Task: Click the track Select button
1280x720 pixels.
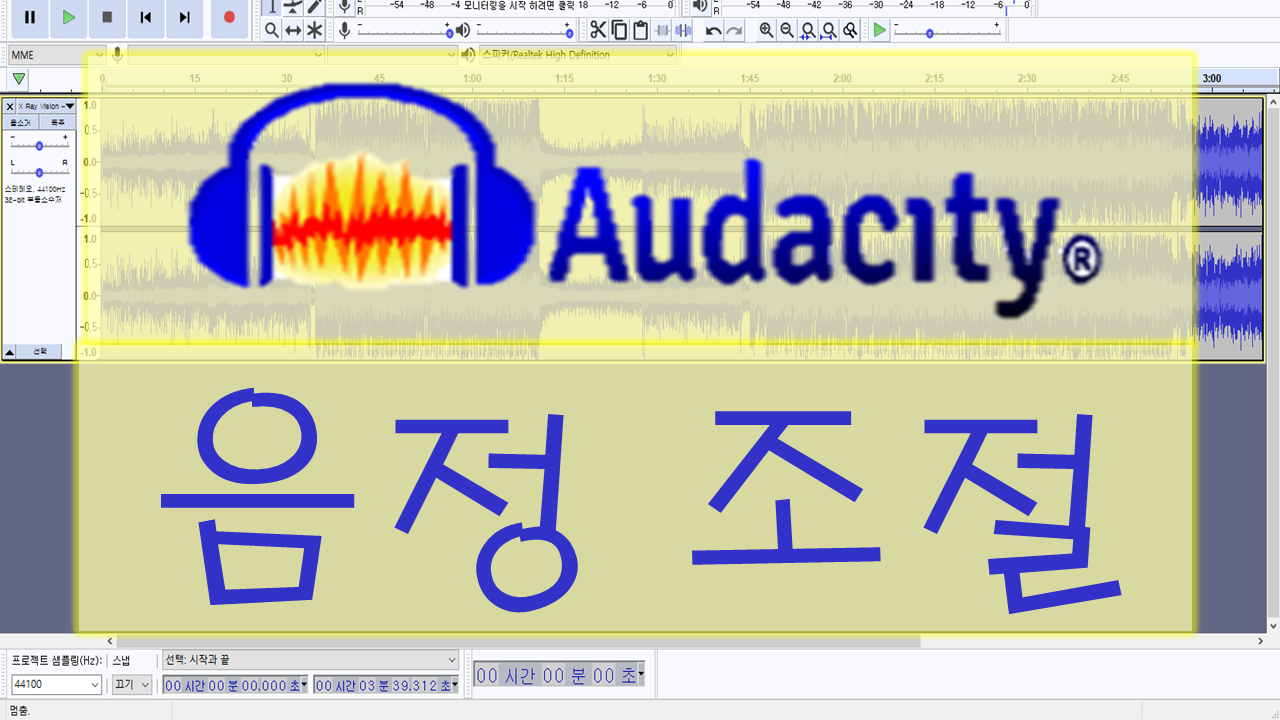Action: click(x=40, y=352)
